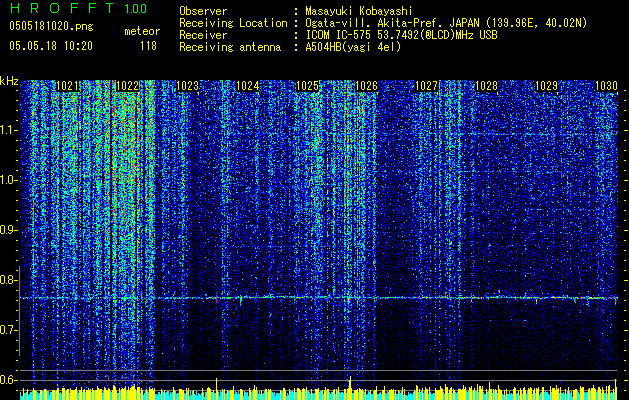This screenshot has width=629, height=400.
Task: Click the 0.9 frequency axis label
Action: click(x=8, y=230)
